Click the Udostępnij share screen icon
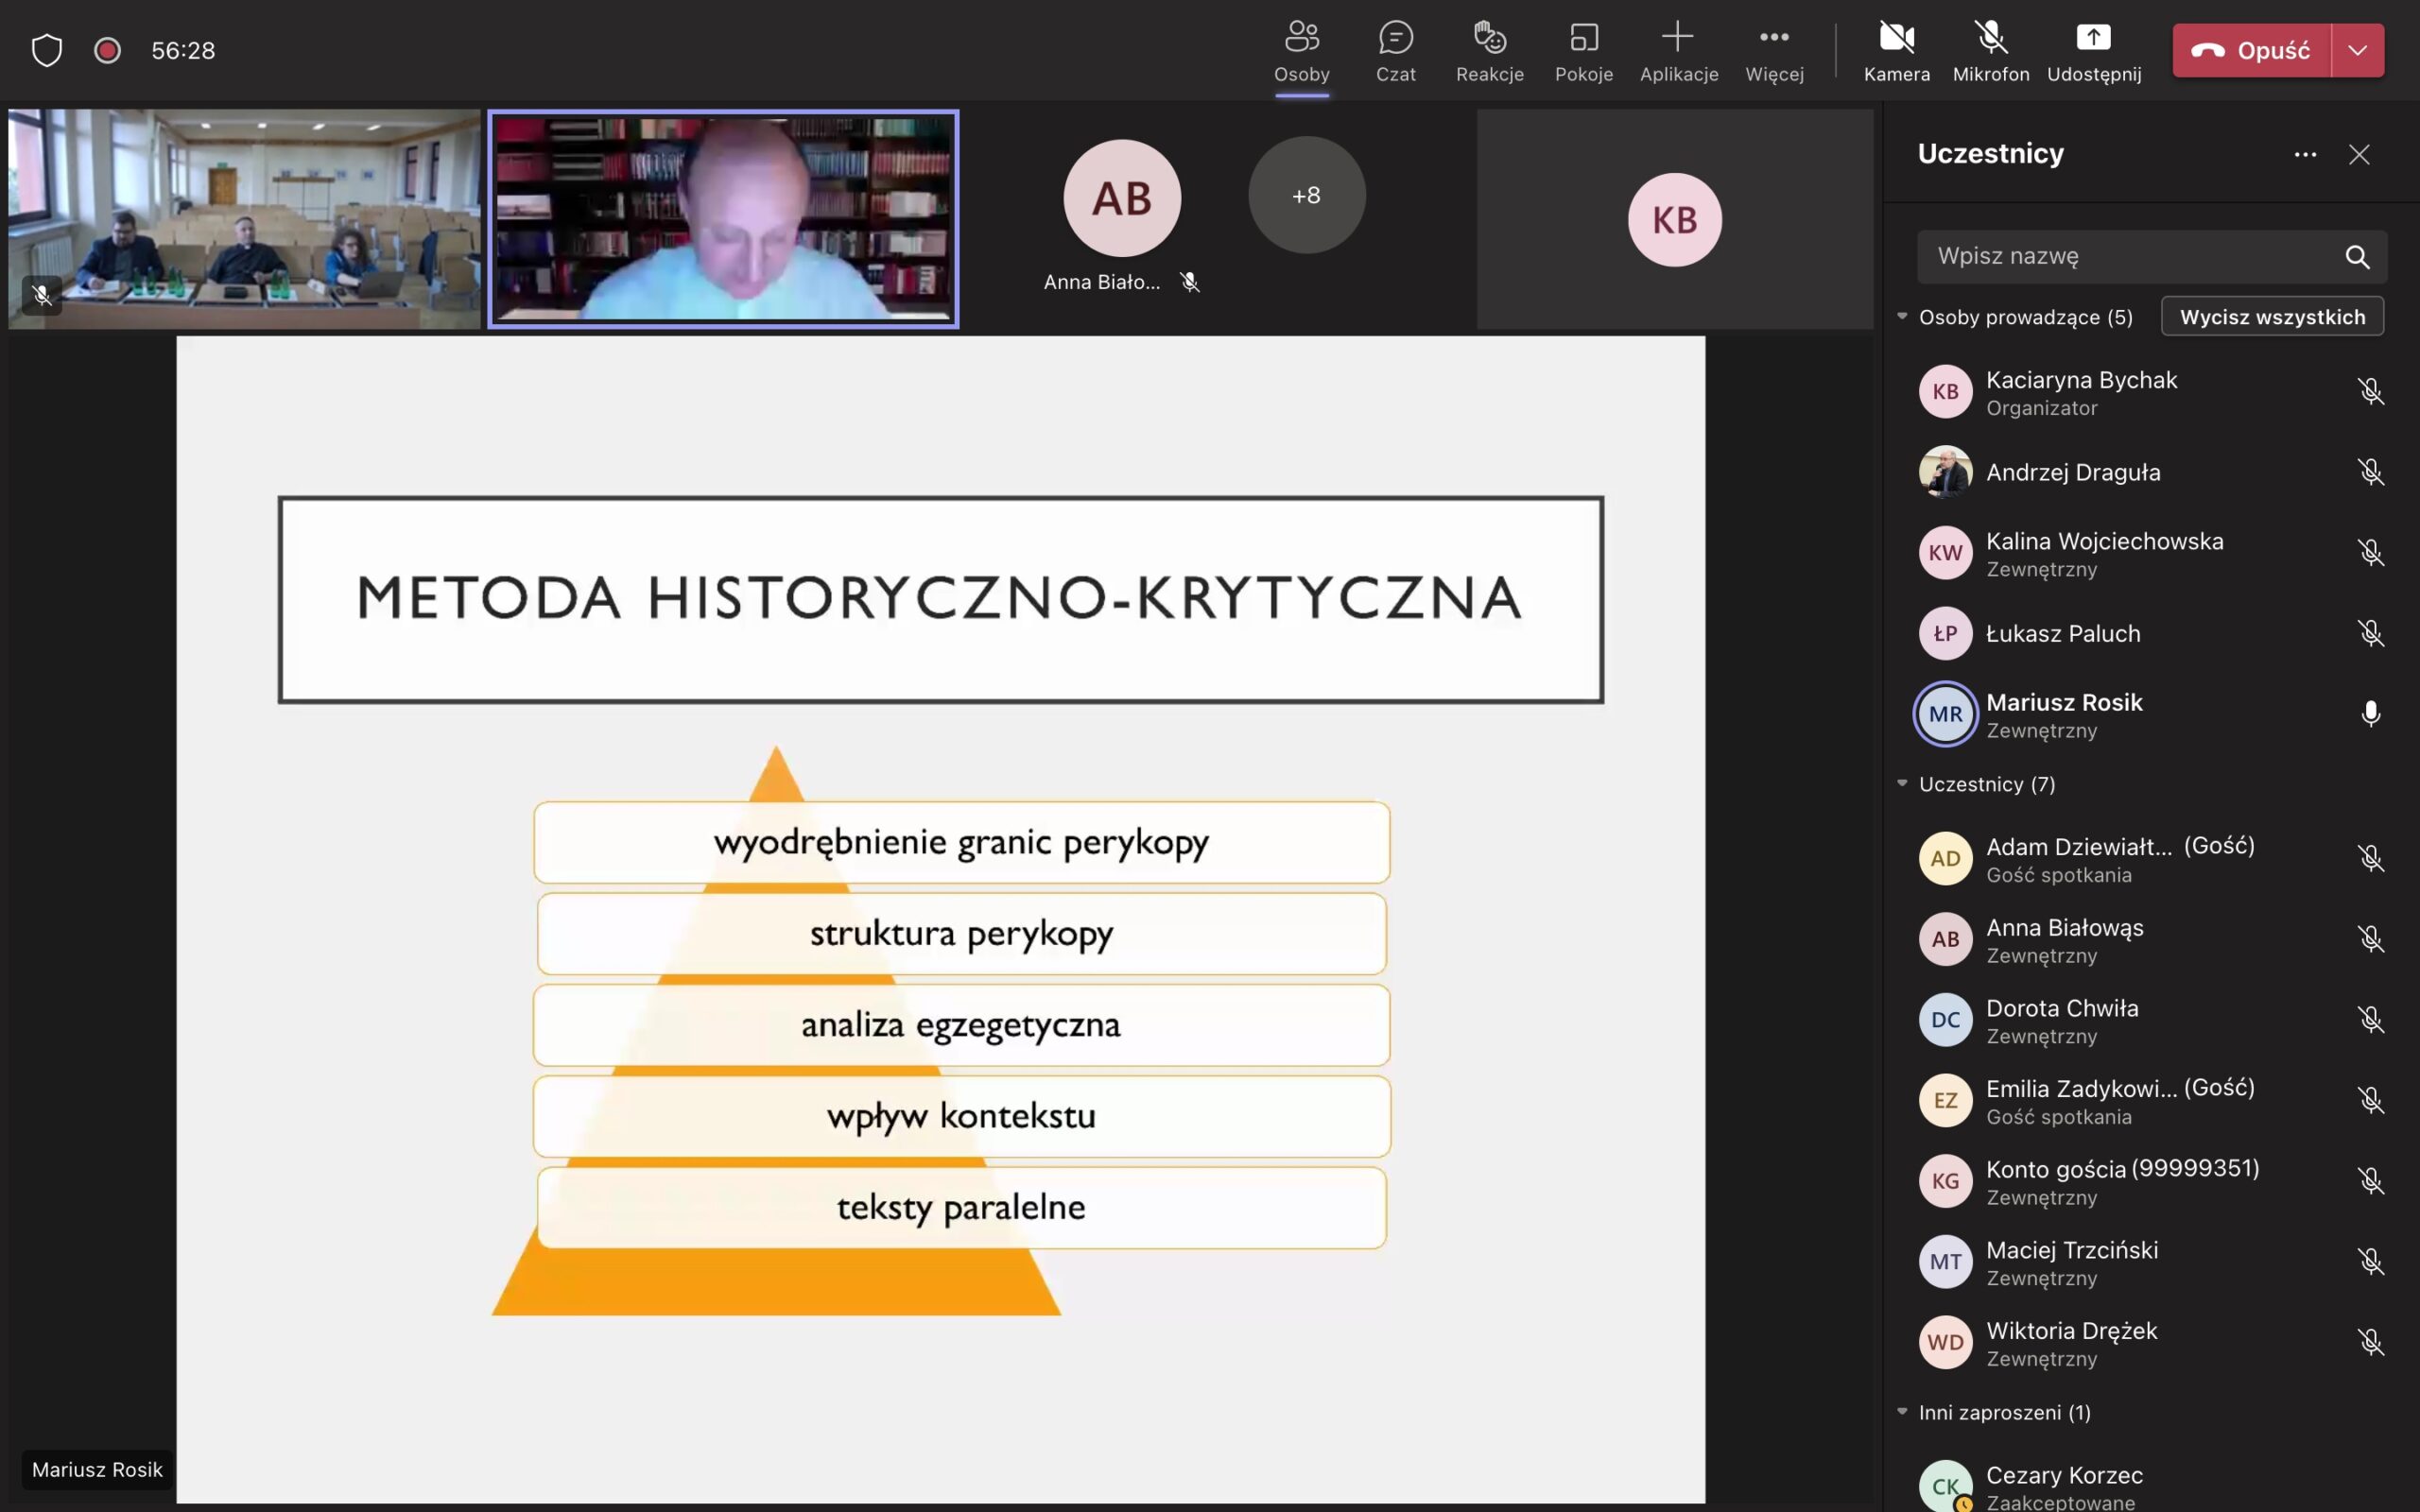2420x1512 pixels. pyautogui.click(x=2092, y=38)
